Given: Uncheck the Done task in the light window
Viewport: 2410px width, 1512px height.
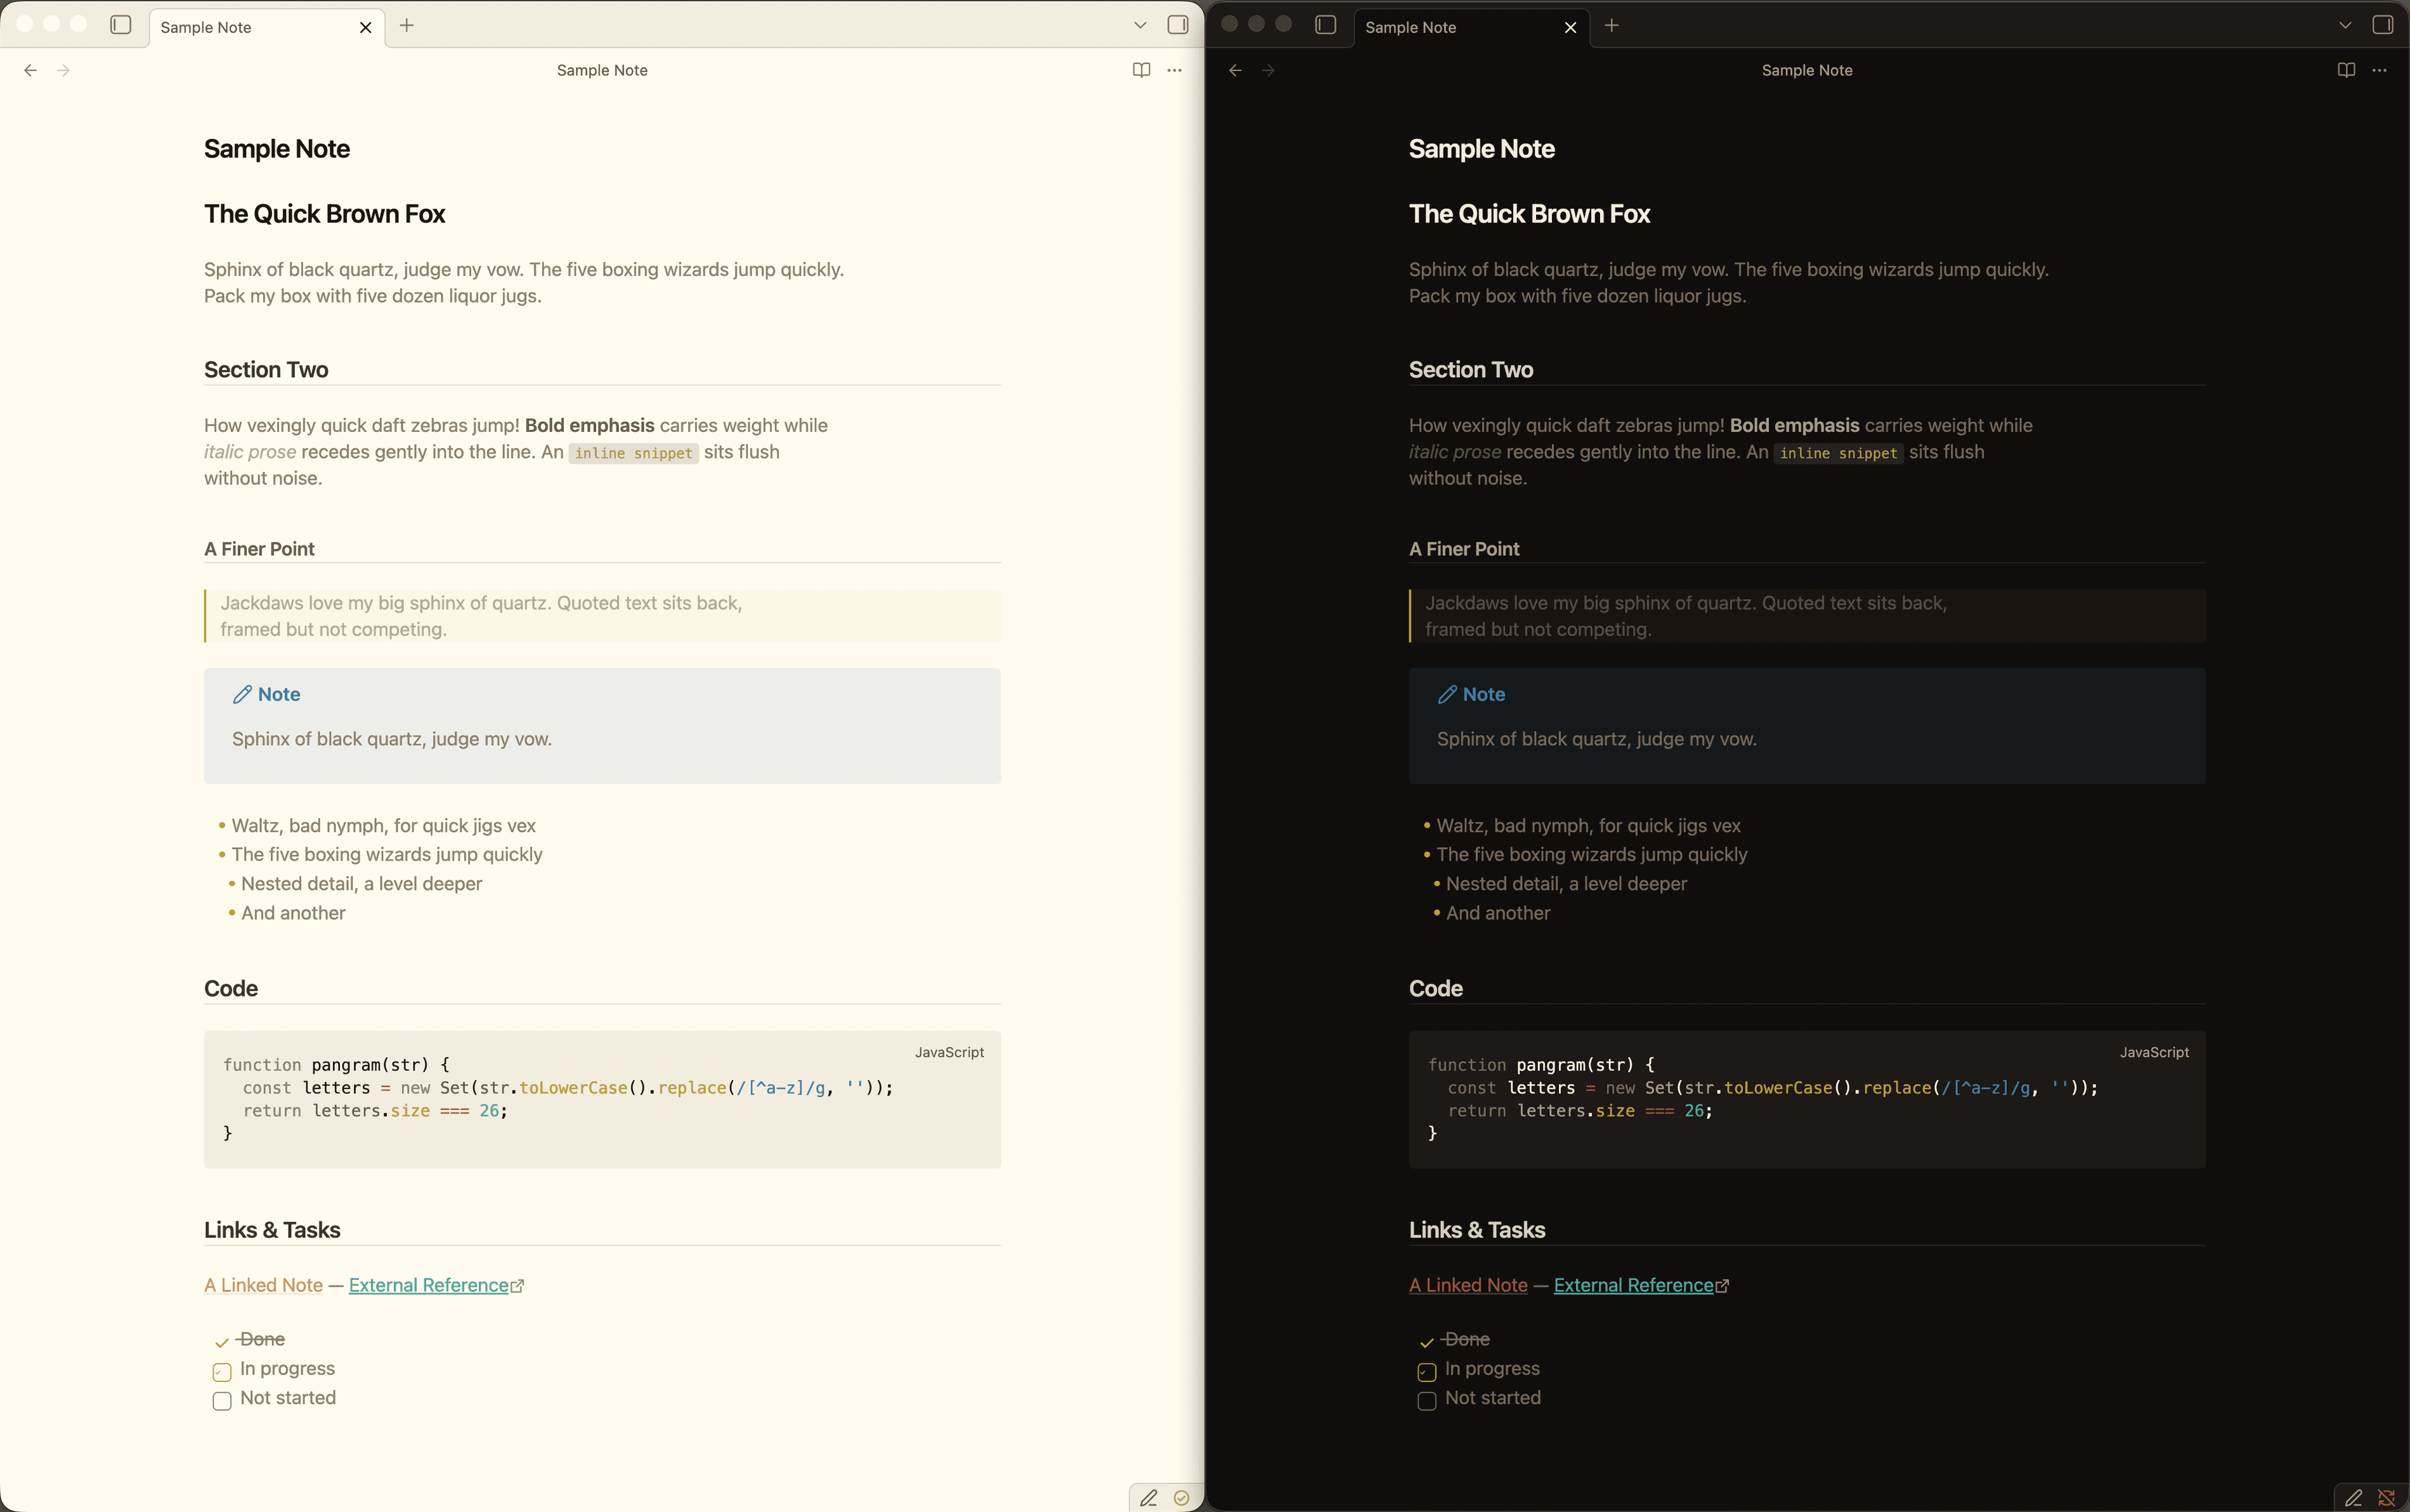Looking at the screenshot, I should point(222,1342).
